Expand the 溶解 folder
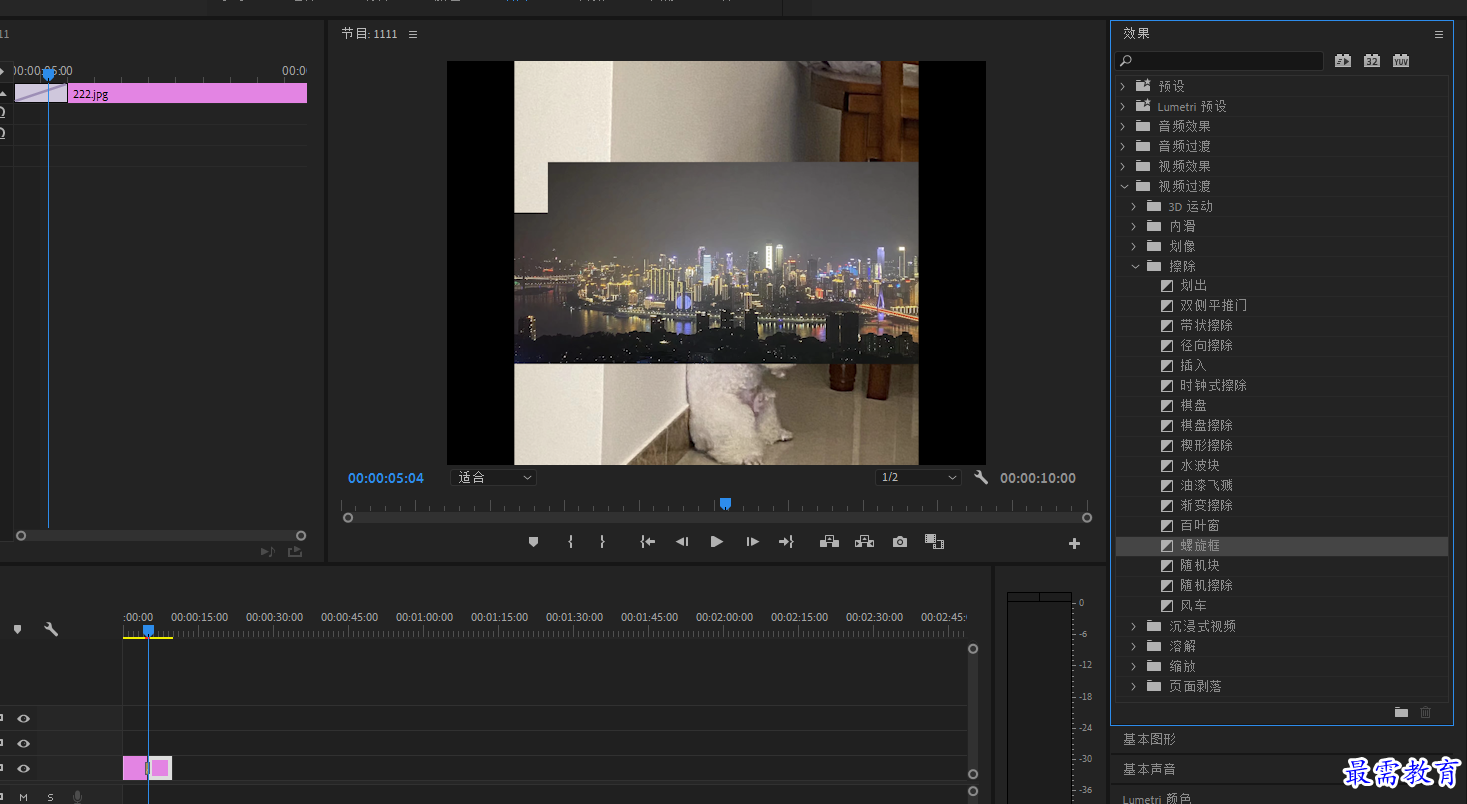 pyautogui.click(x=1134, y=646)
